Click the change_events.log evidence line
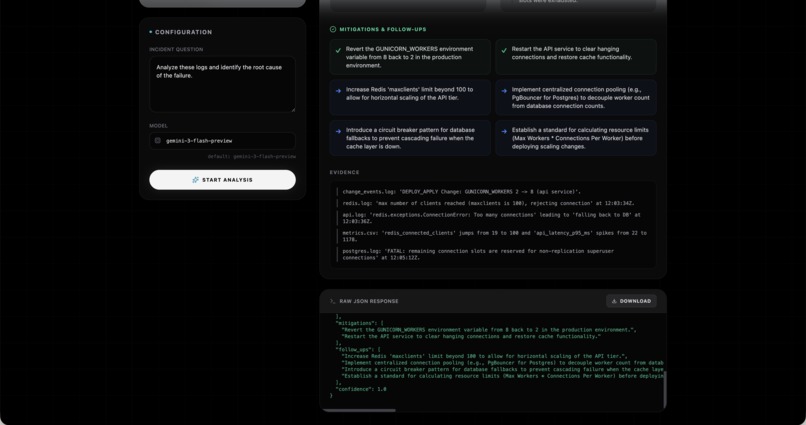This screenshot has height=425, width=806. (461, 192)
